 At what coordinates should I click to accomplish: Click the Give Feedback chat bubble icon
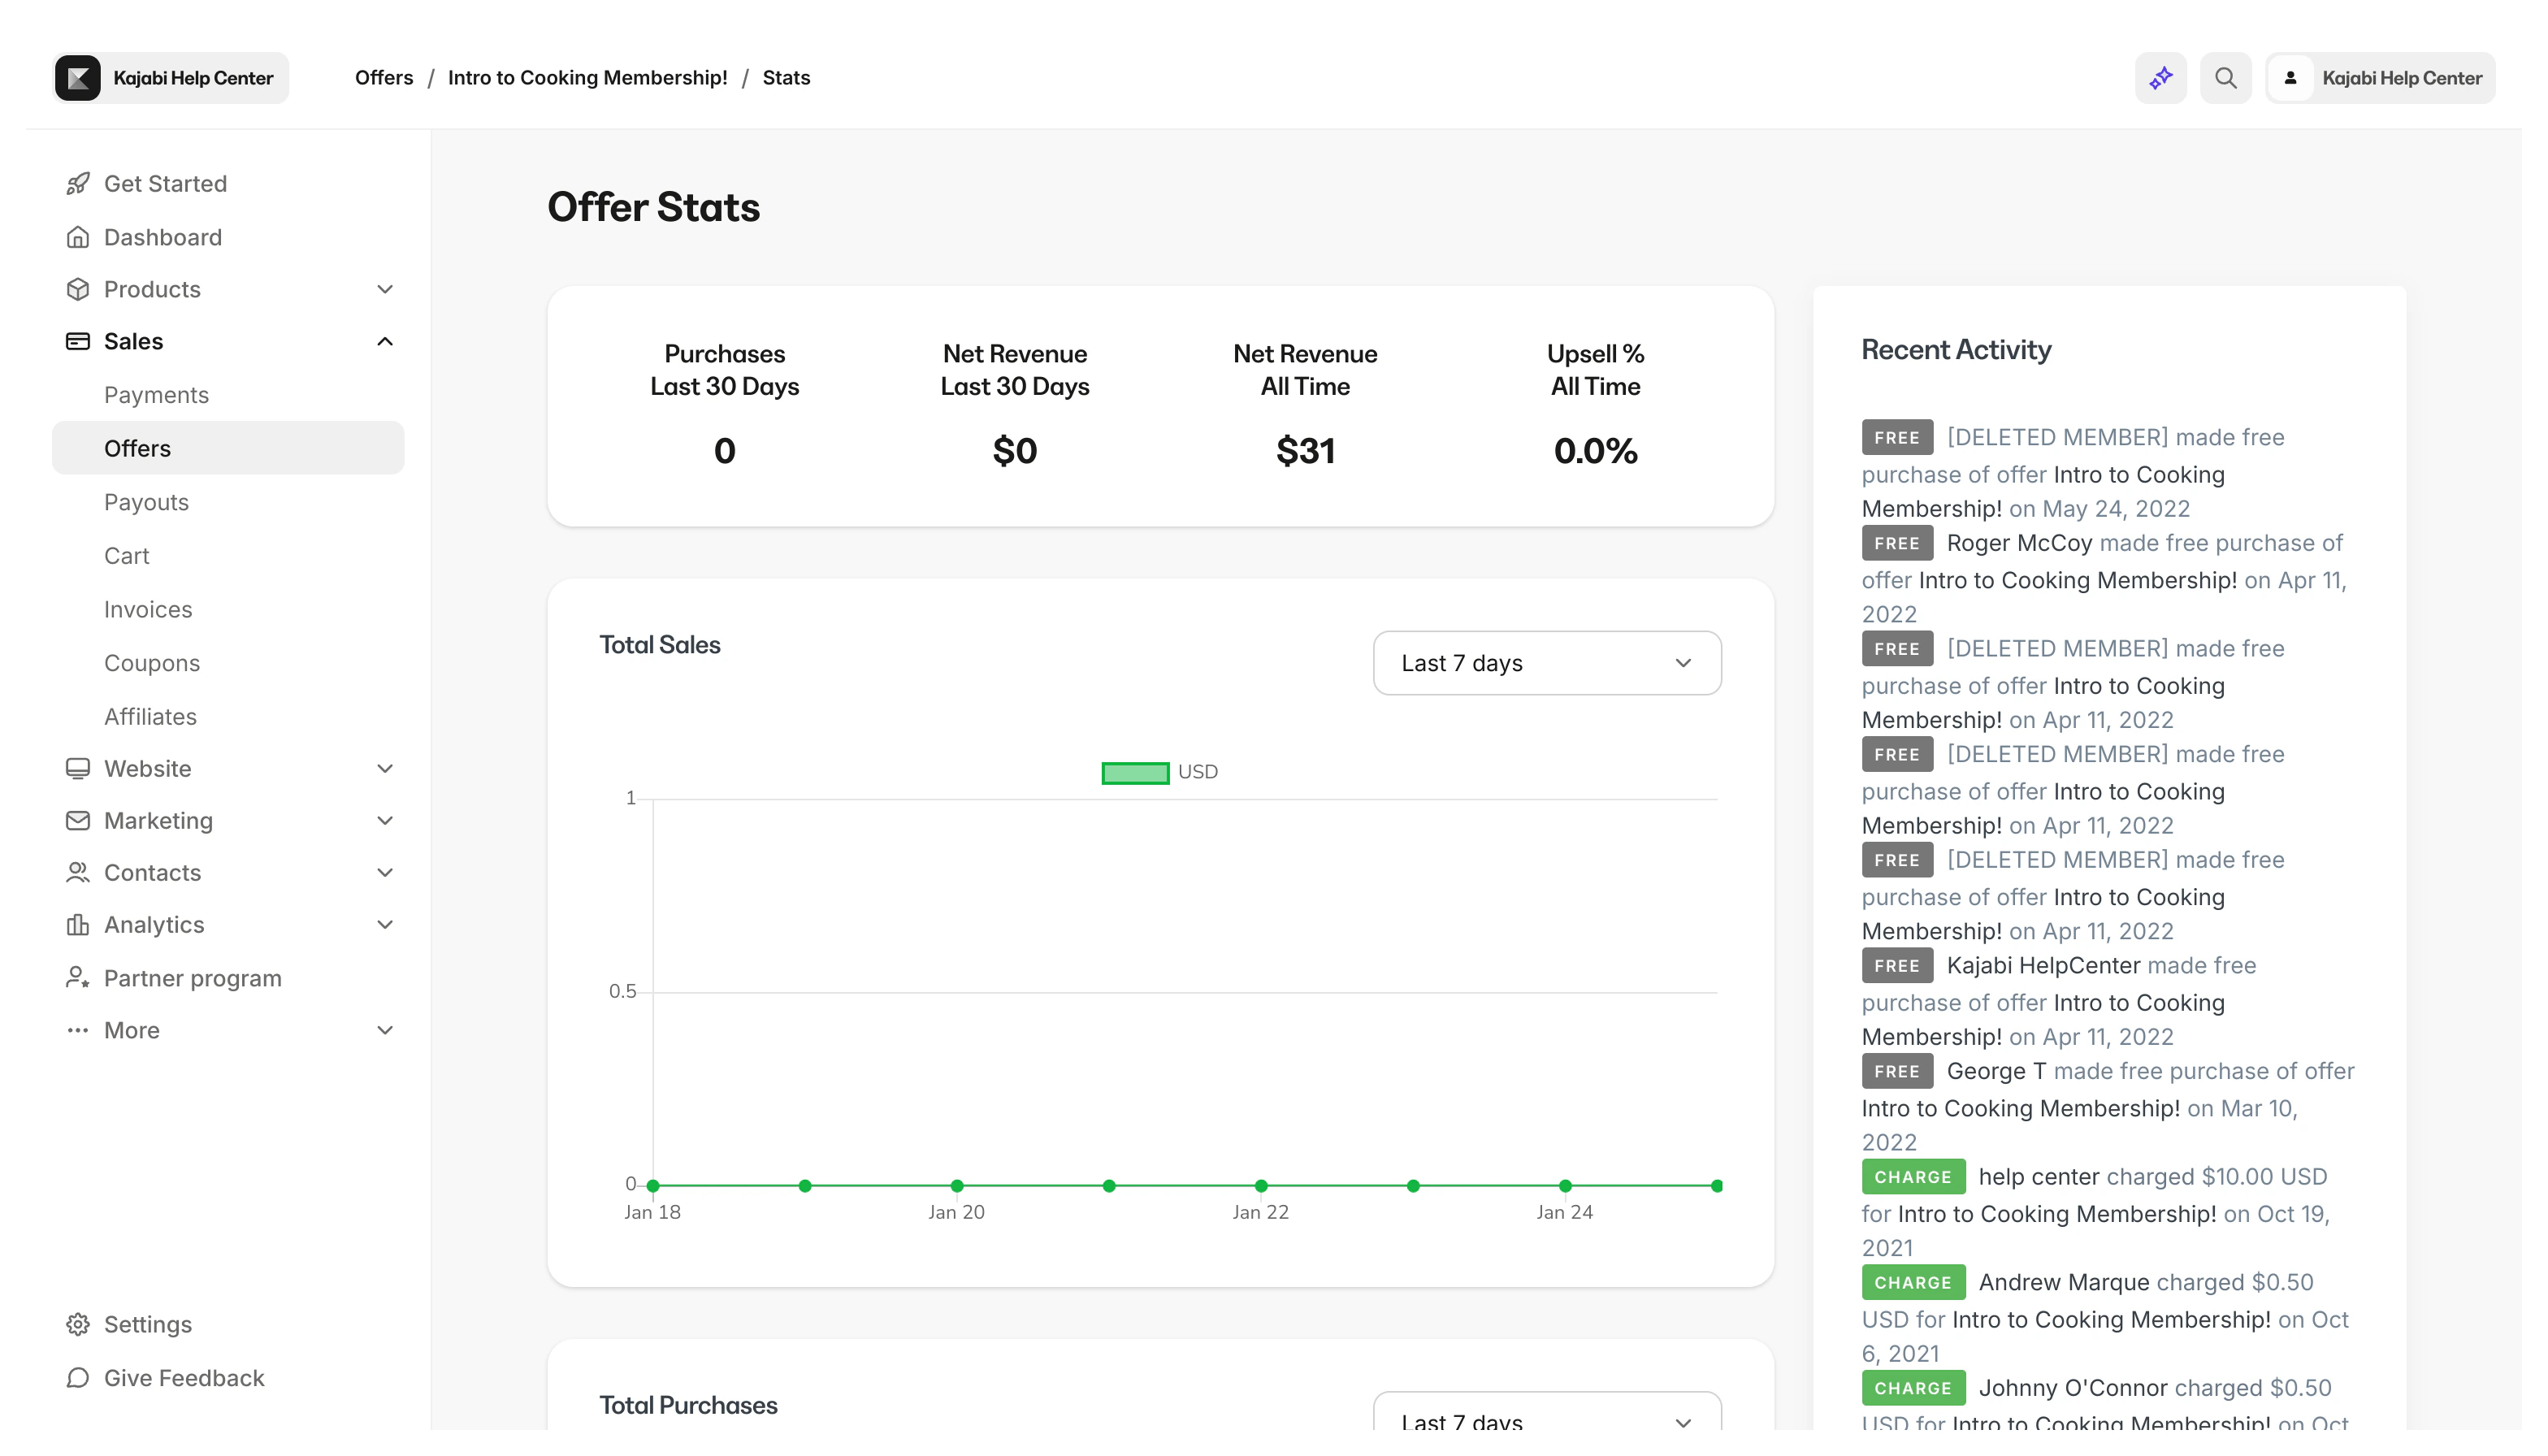(78, 1378)
